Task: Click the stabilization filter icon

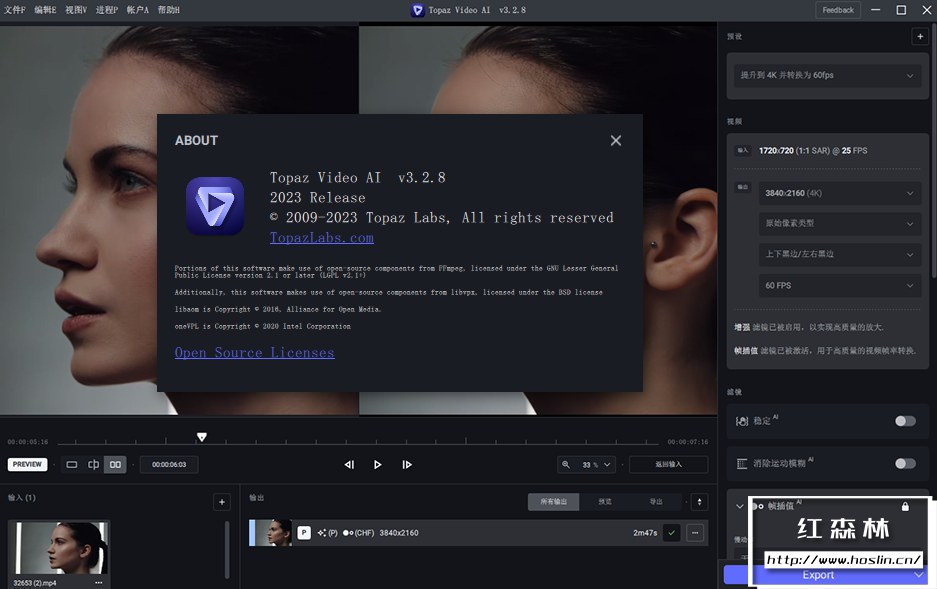Action: click(742, 421)
